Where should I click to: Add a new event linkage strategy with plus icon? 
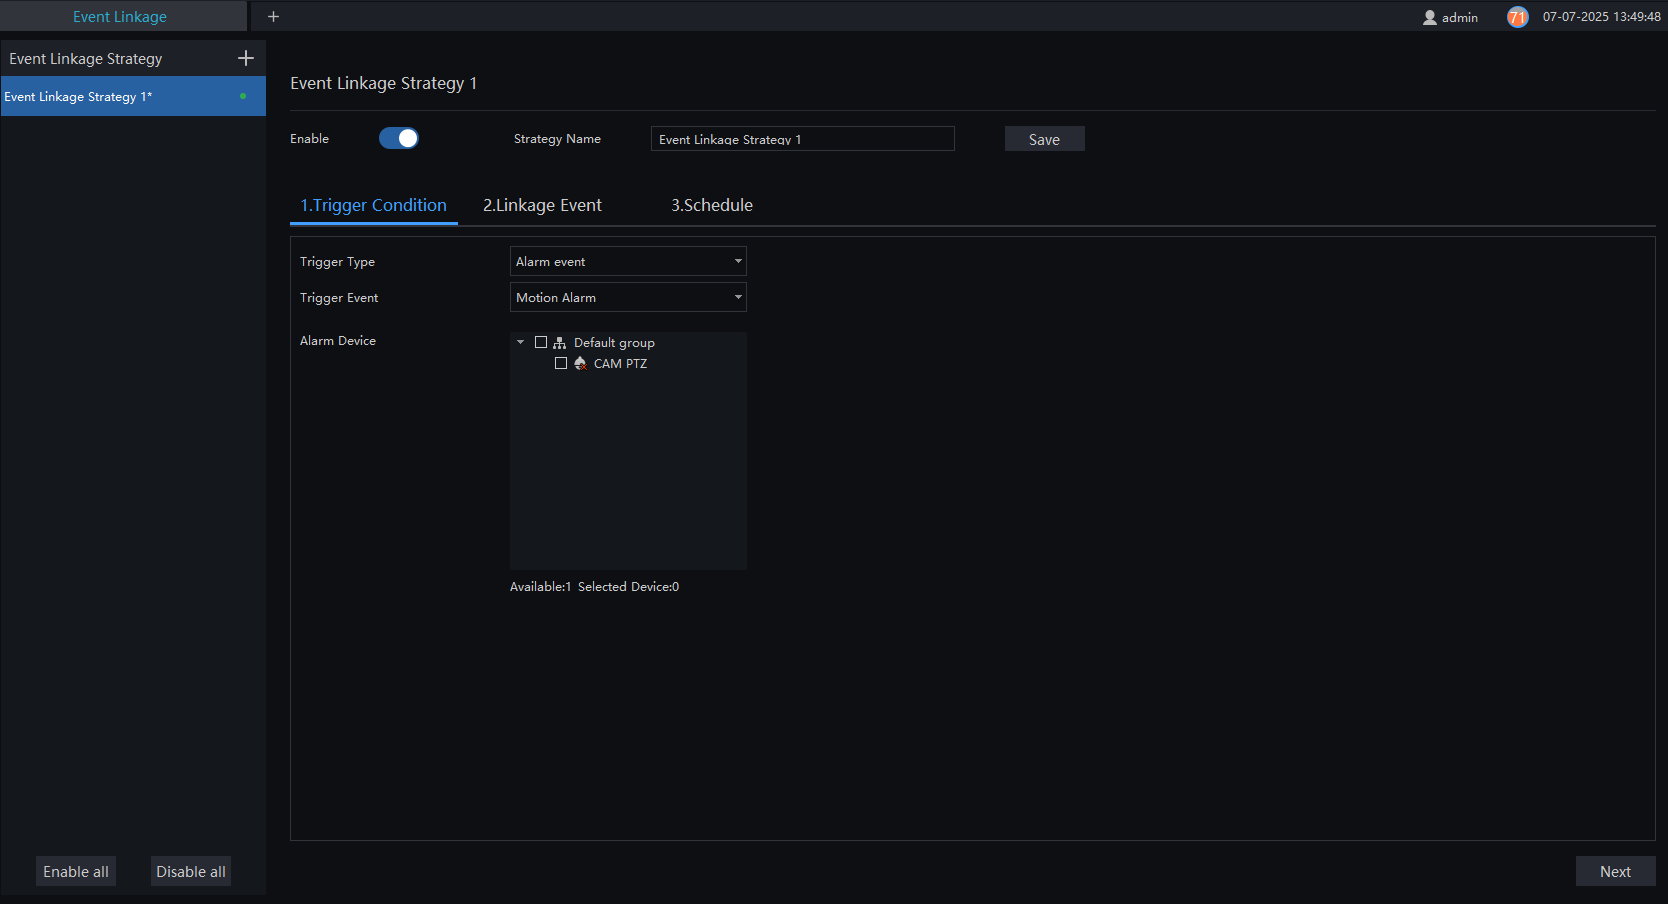[246, 58]
